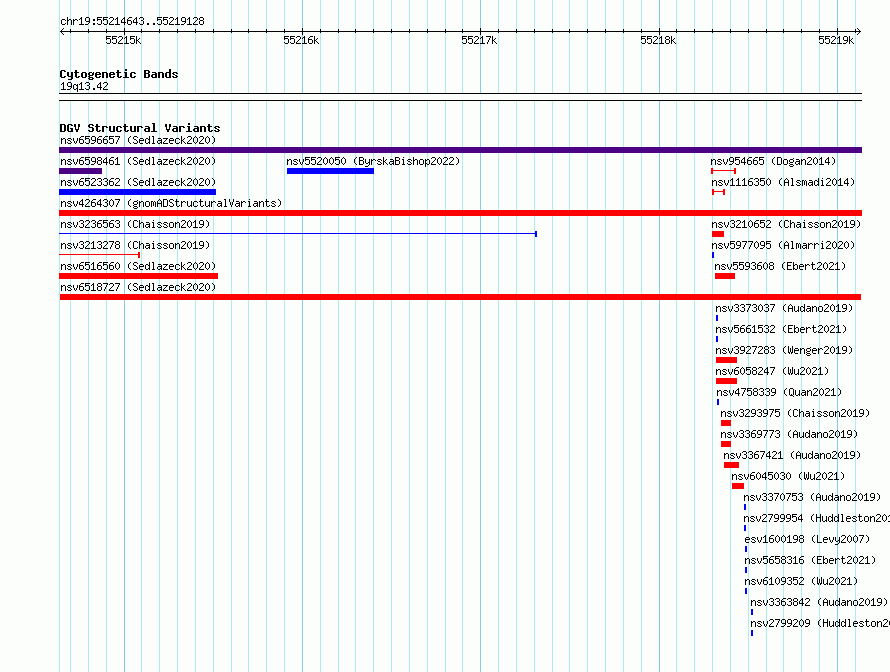Click thin blue line under nsv3236563
This screenshot has height=672, width=890.
tap(298, 234)
